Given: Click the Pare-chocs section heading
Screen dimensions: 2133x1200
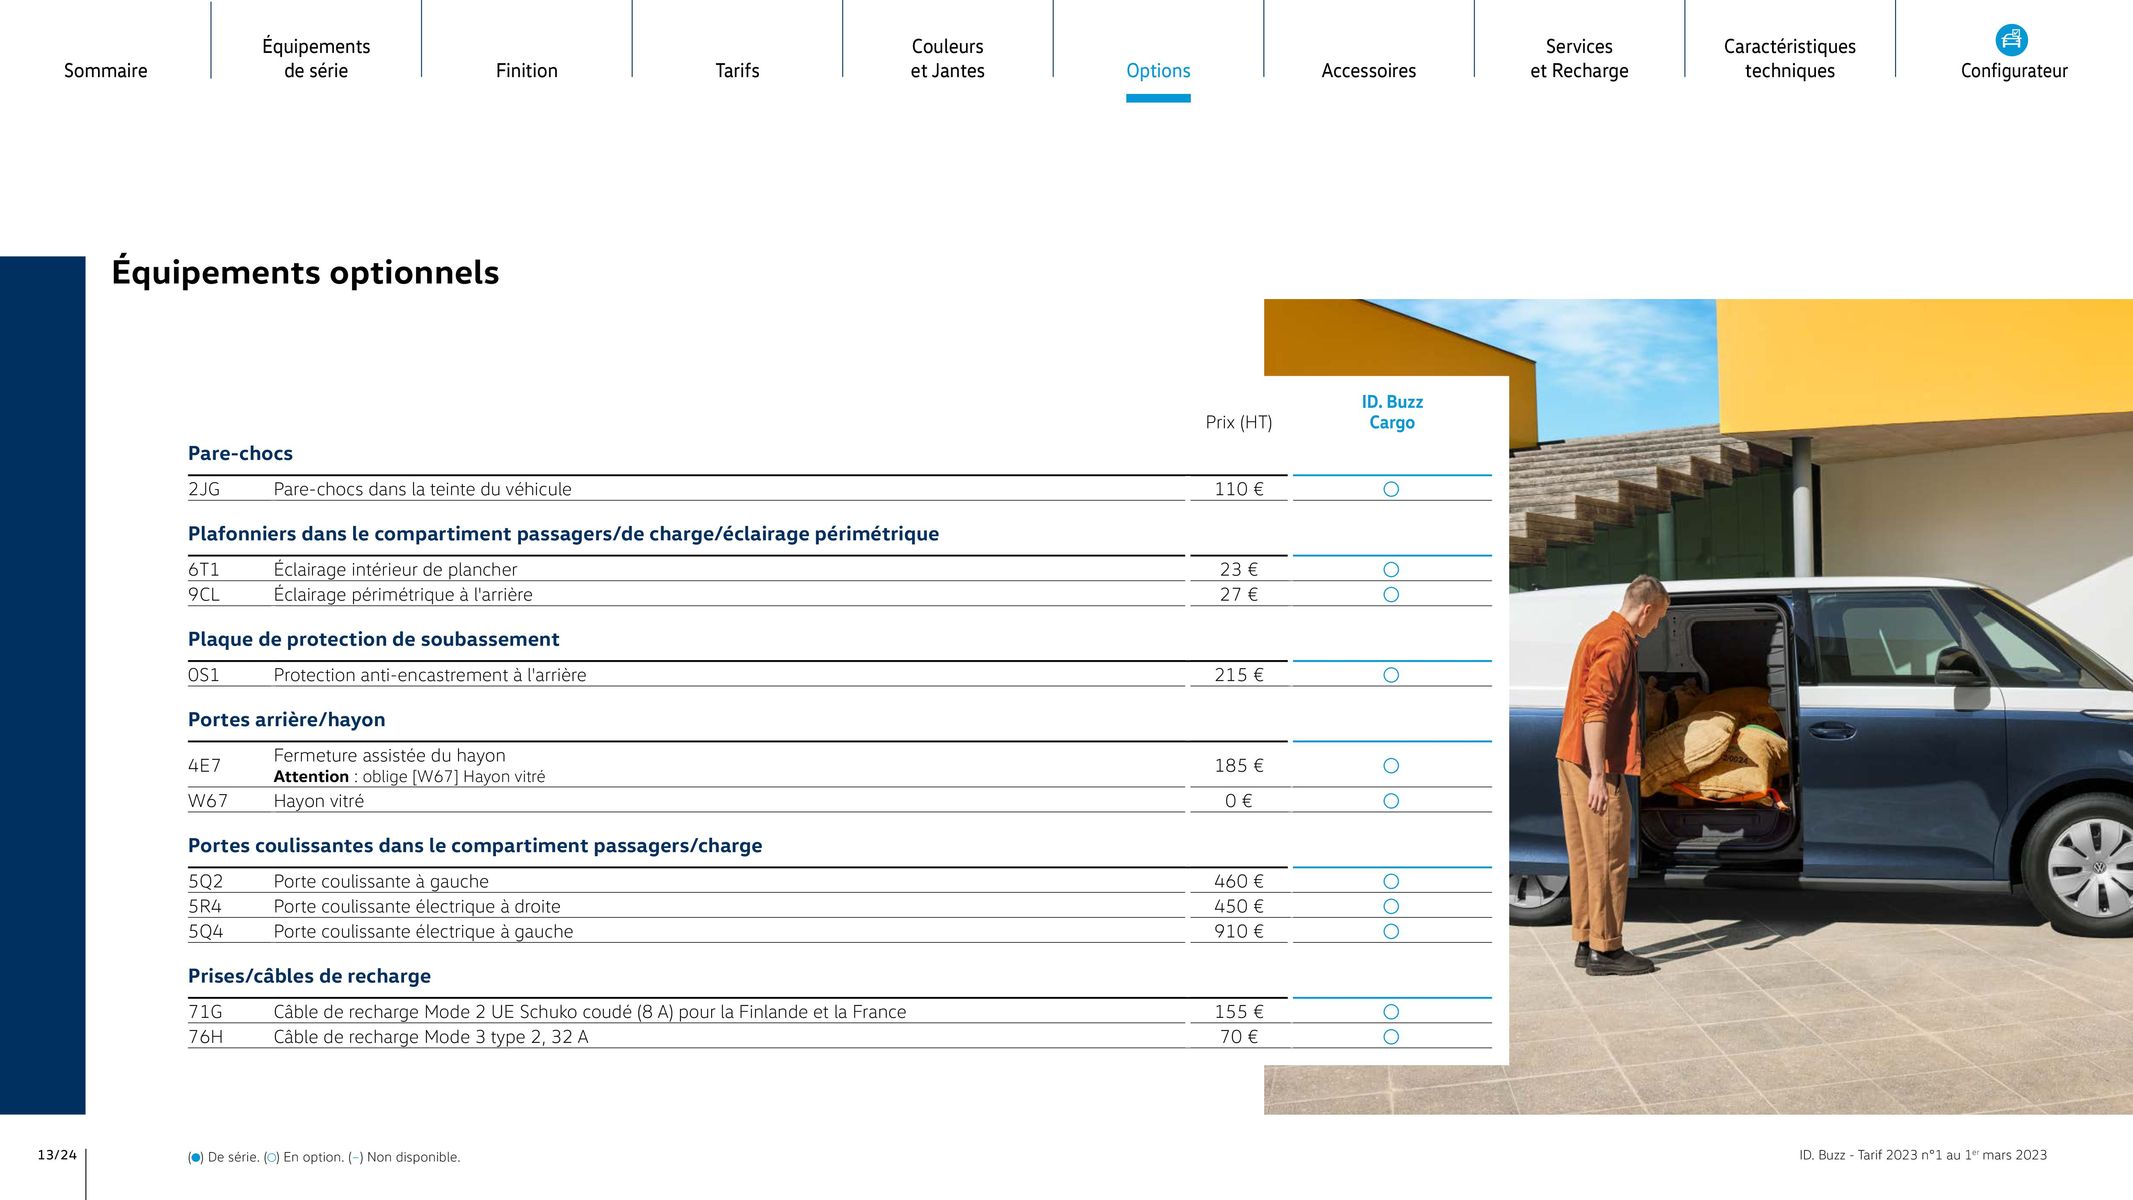Looking at the screenshot, I should [x=240, y=453].
